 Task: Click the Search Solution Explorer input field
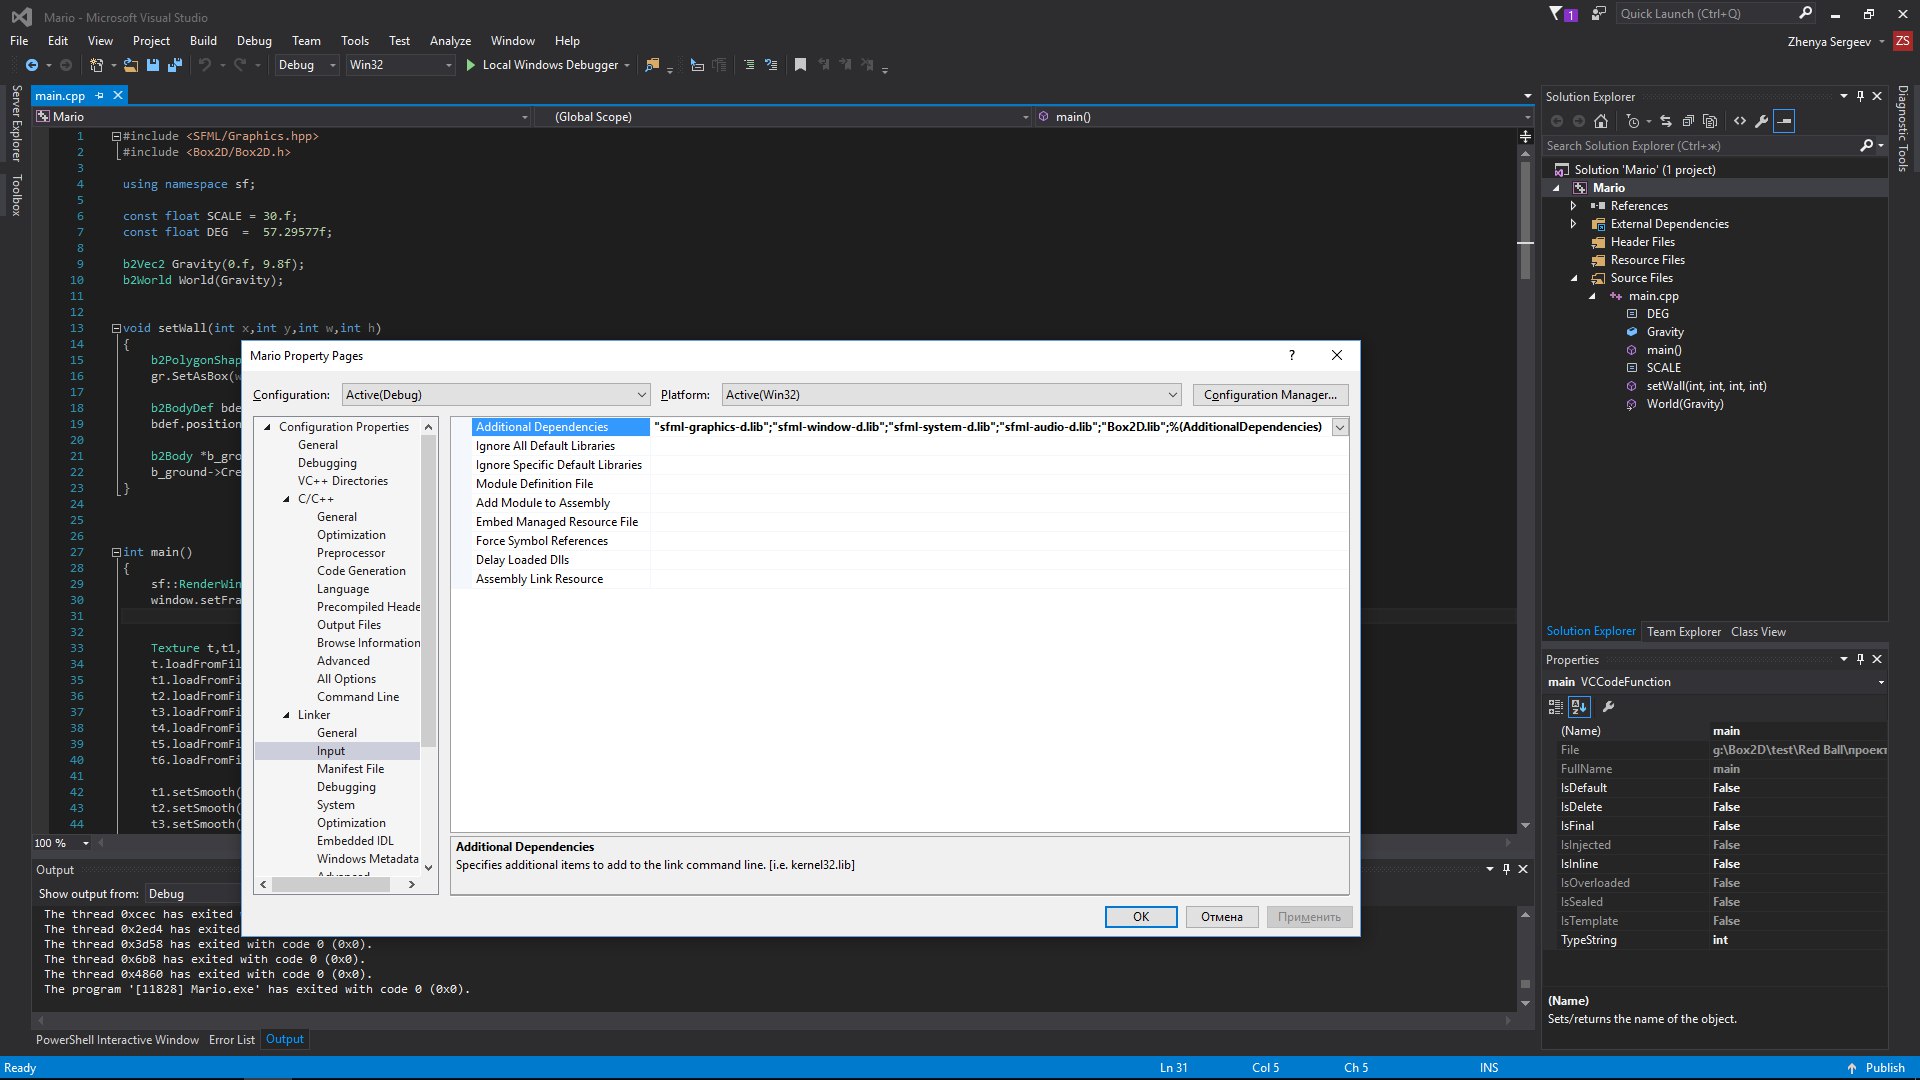[x=1699, y=146]
